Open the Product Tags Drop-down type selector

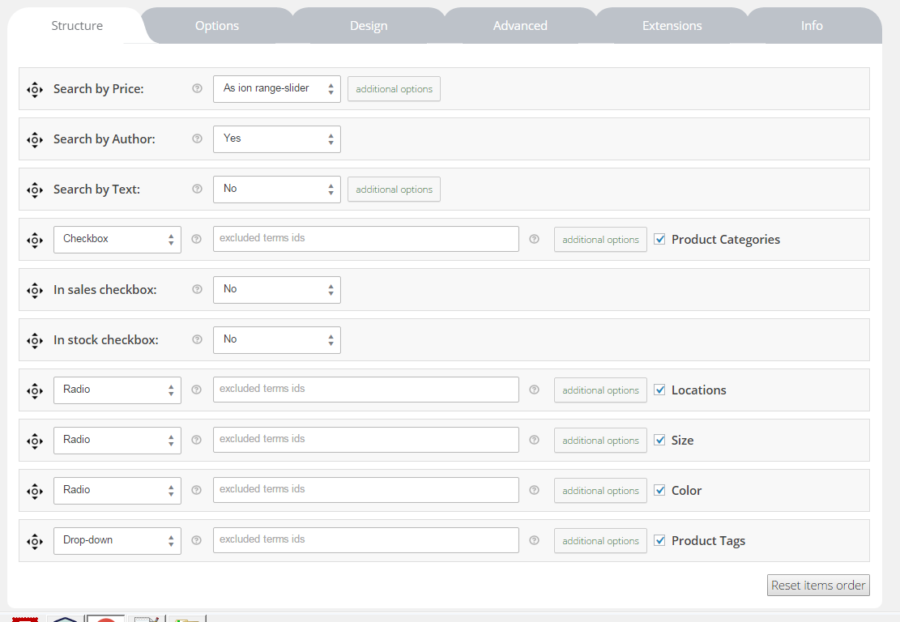(117, 540)
